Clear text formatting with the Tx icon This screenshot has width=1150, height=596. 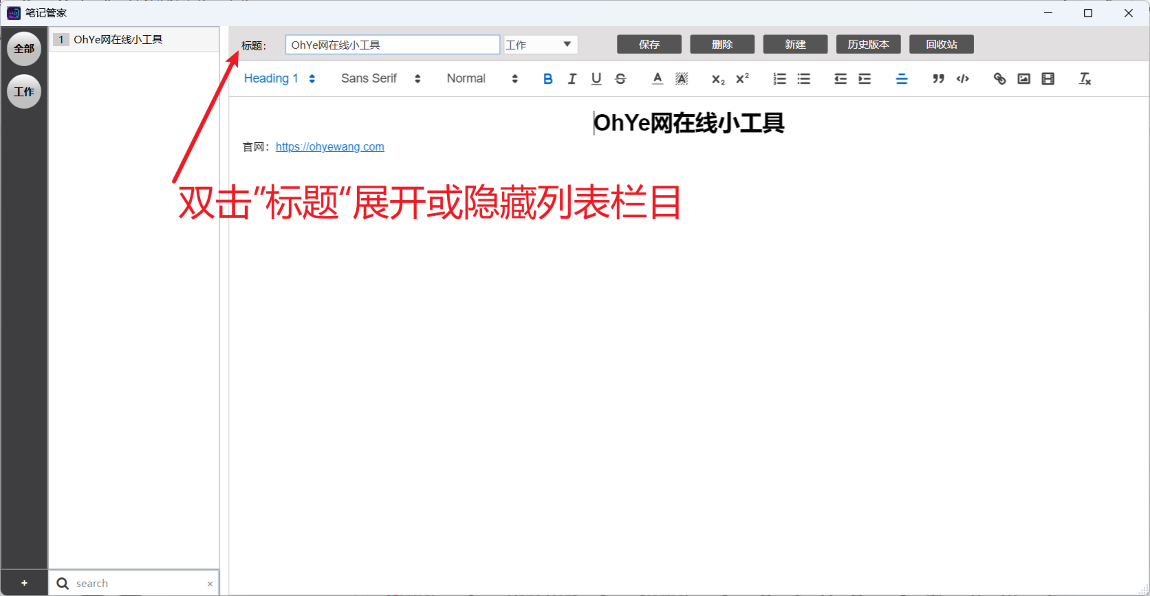tap(1084, 79)
